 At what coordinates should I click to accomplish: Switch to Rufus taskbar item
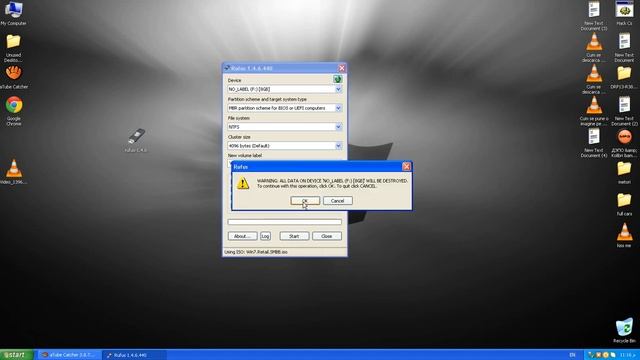pos(134,355)
